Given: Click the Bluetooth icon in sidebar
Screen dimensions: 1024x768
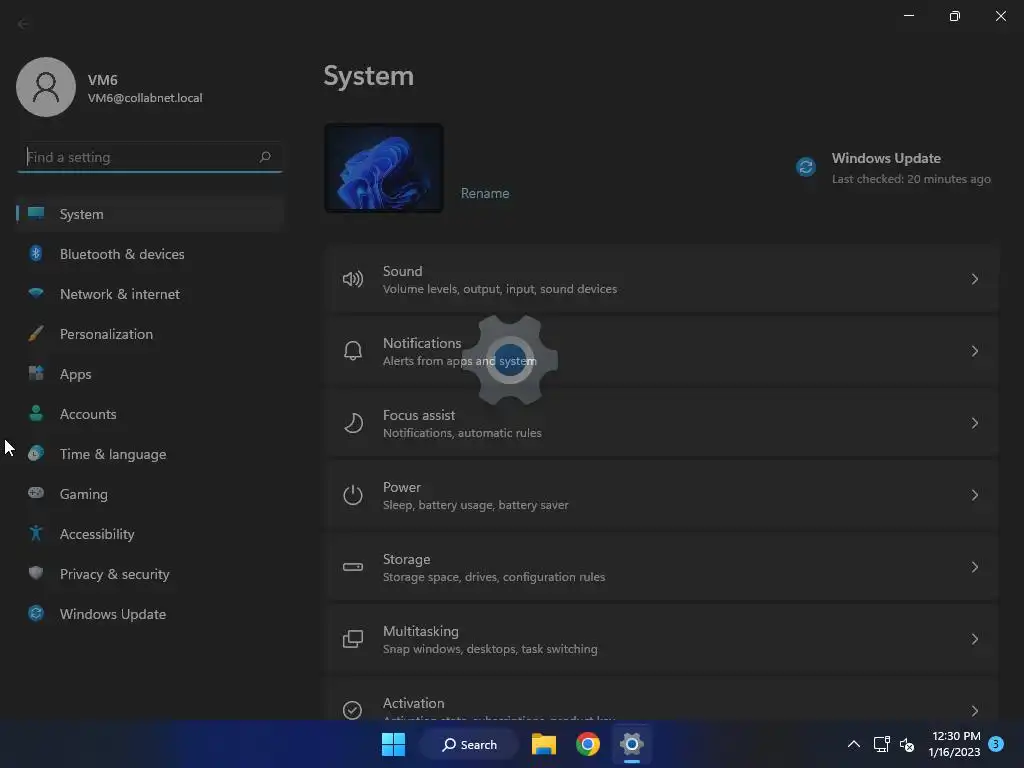Looking at the screenshot, I should pyautogui.click(x=36, y=253).
